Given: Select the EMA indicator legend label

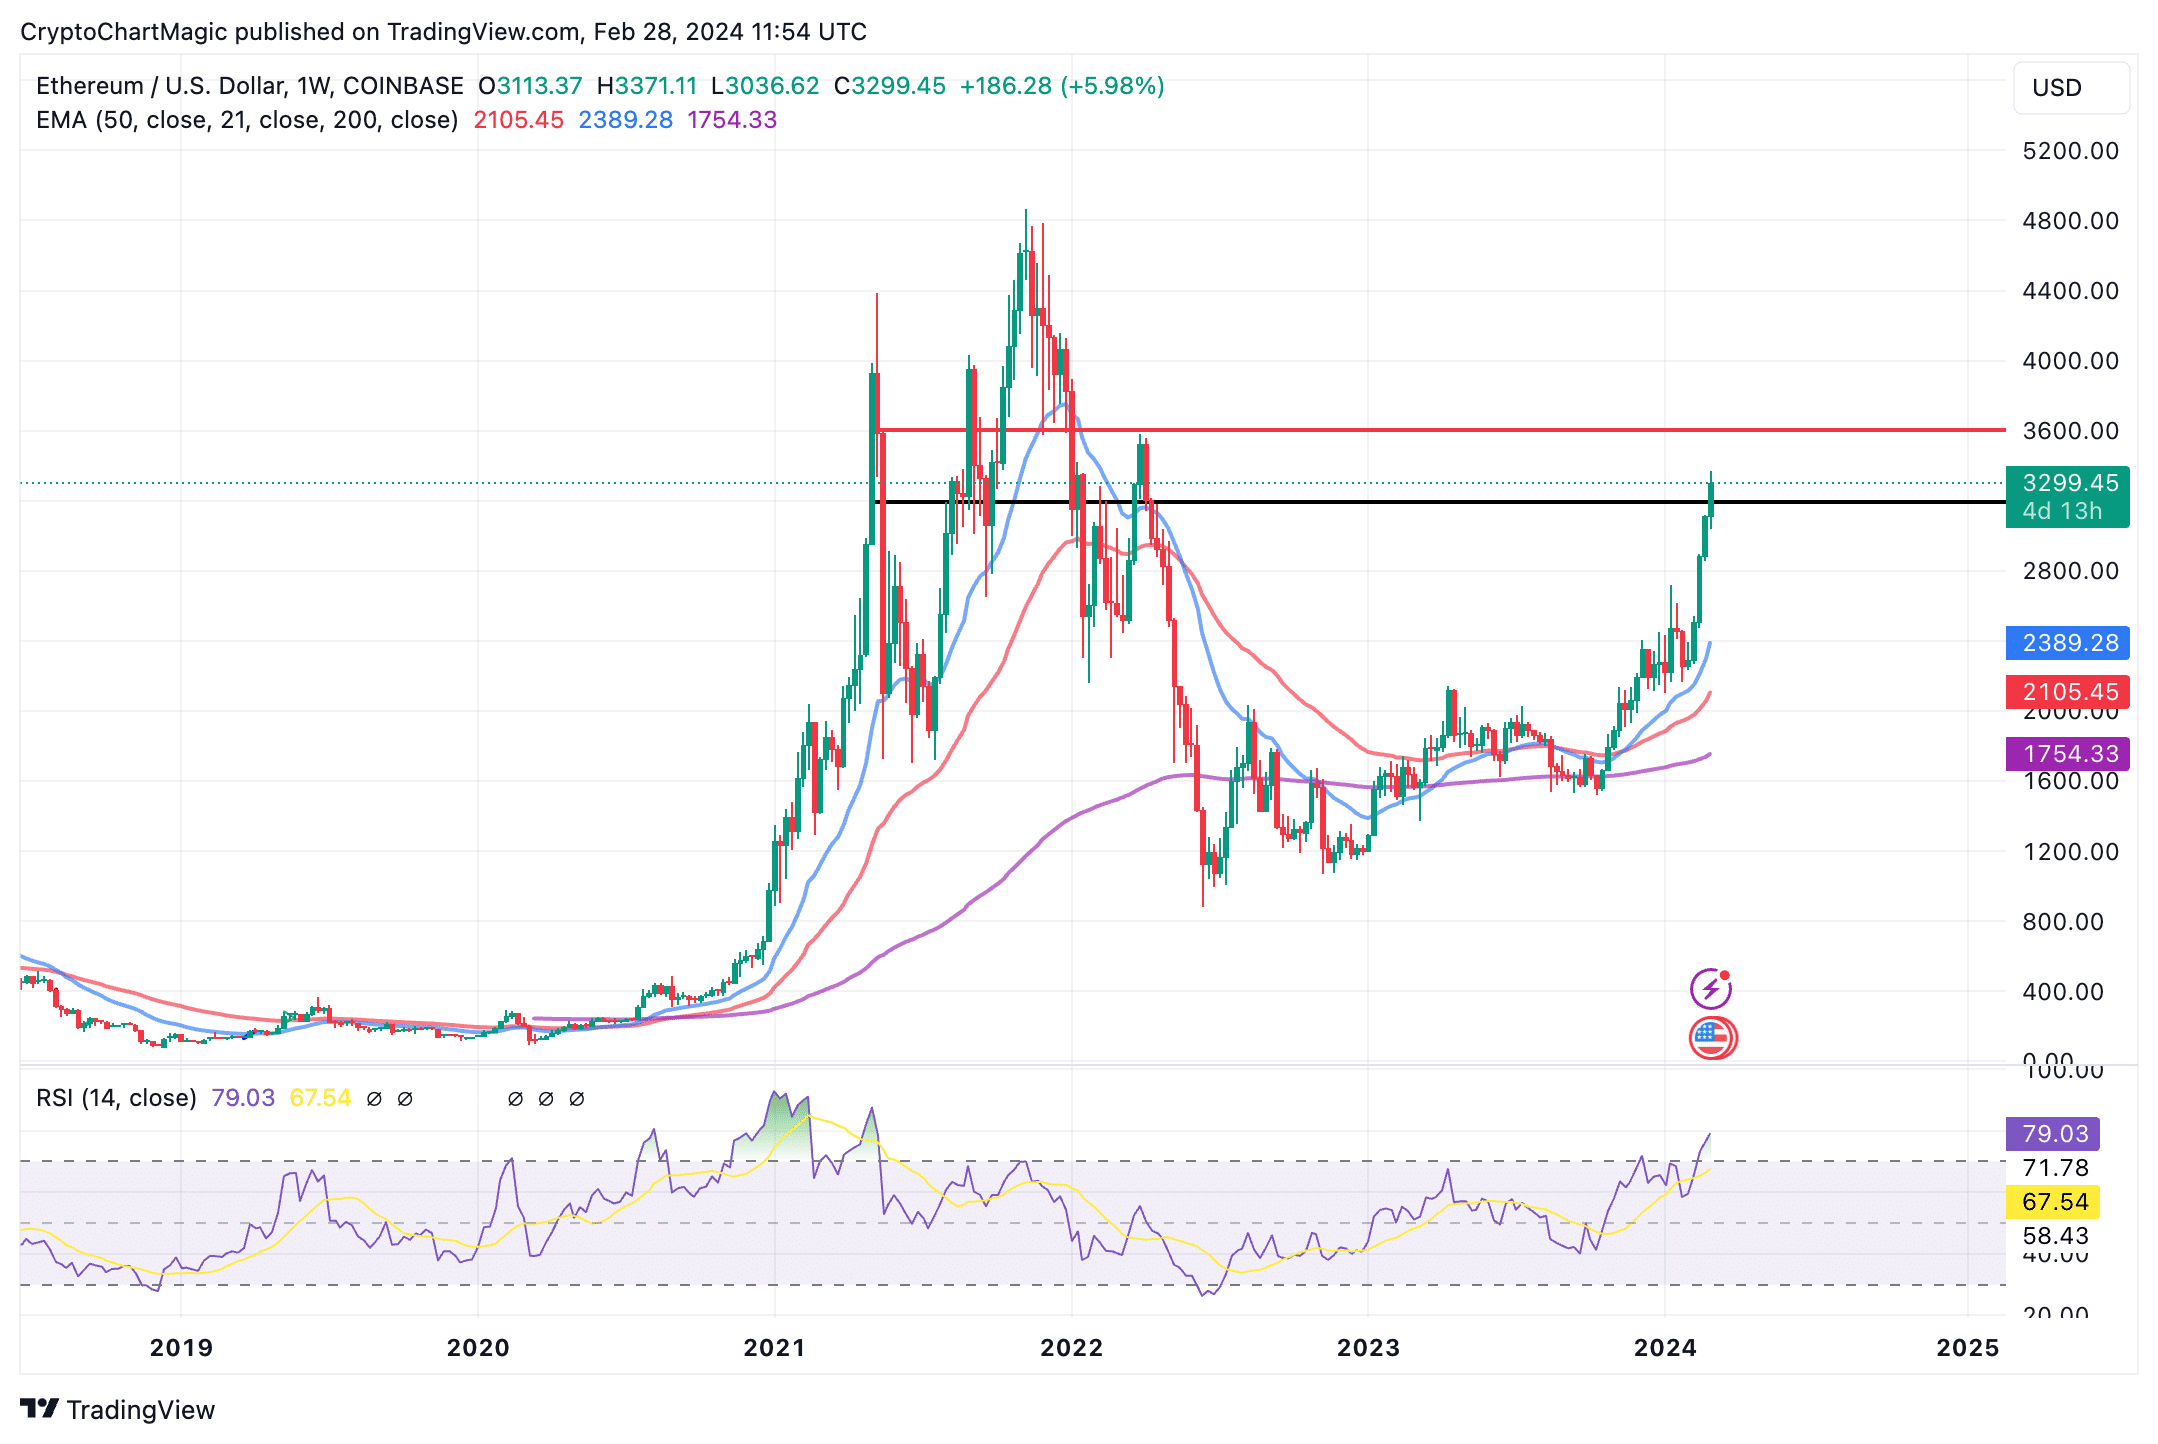Looking at the screenshot, I should click(247, 120).
